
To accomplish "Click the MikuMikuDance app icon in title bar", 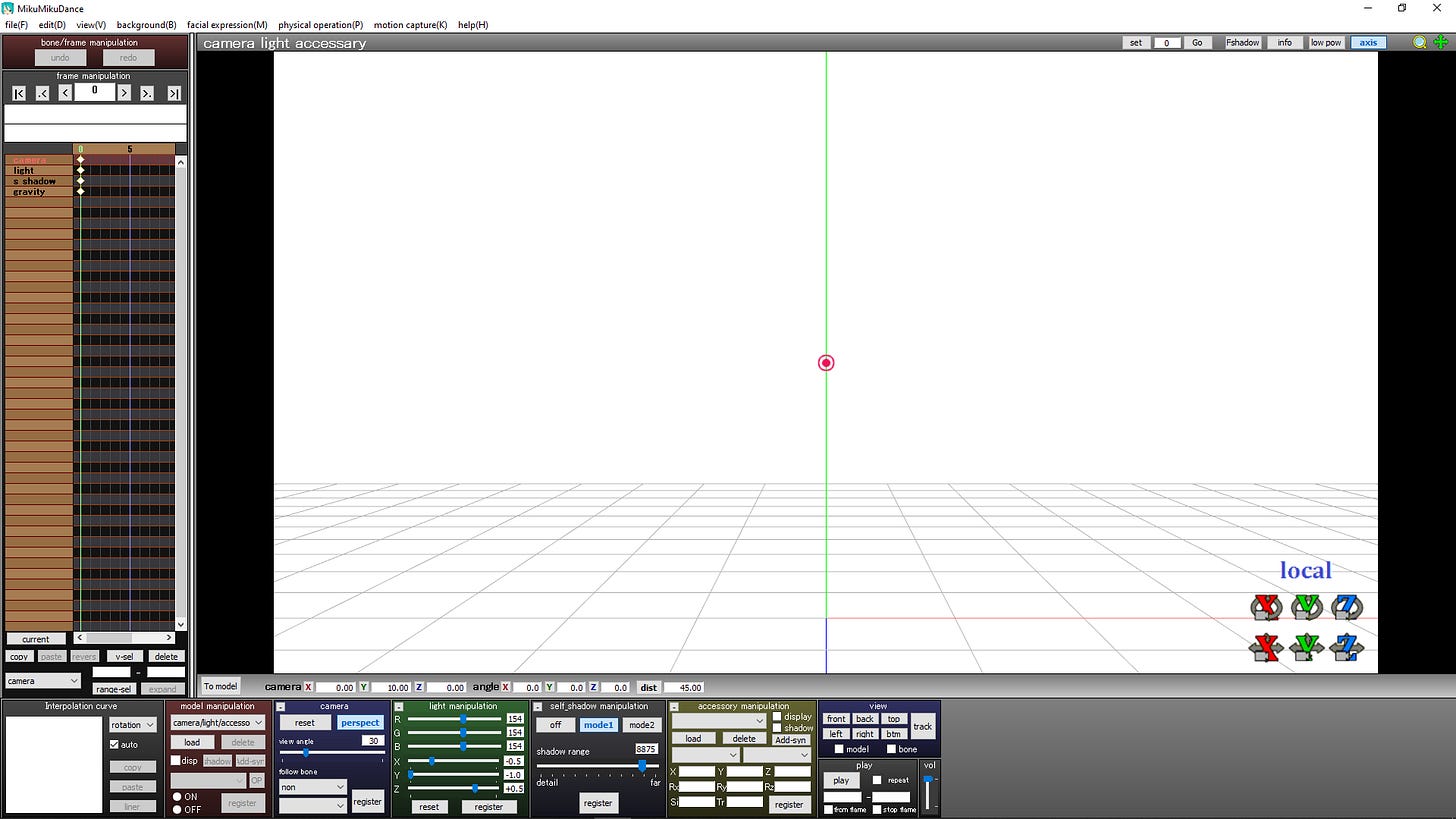I will coord(9,8).
